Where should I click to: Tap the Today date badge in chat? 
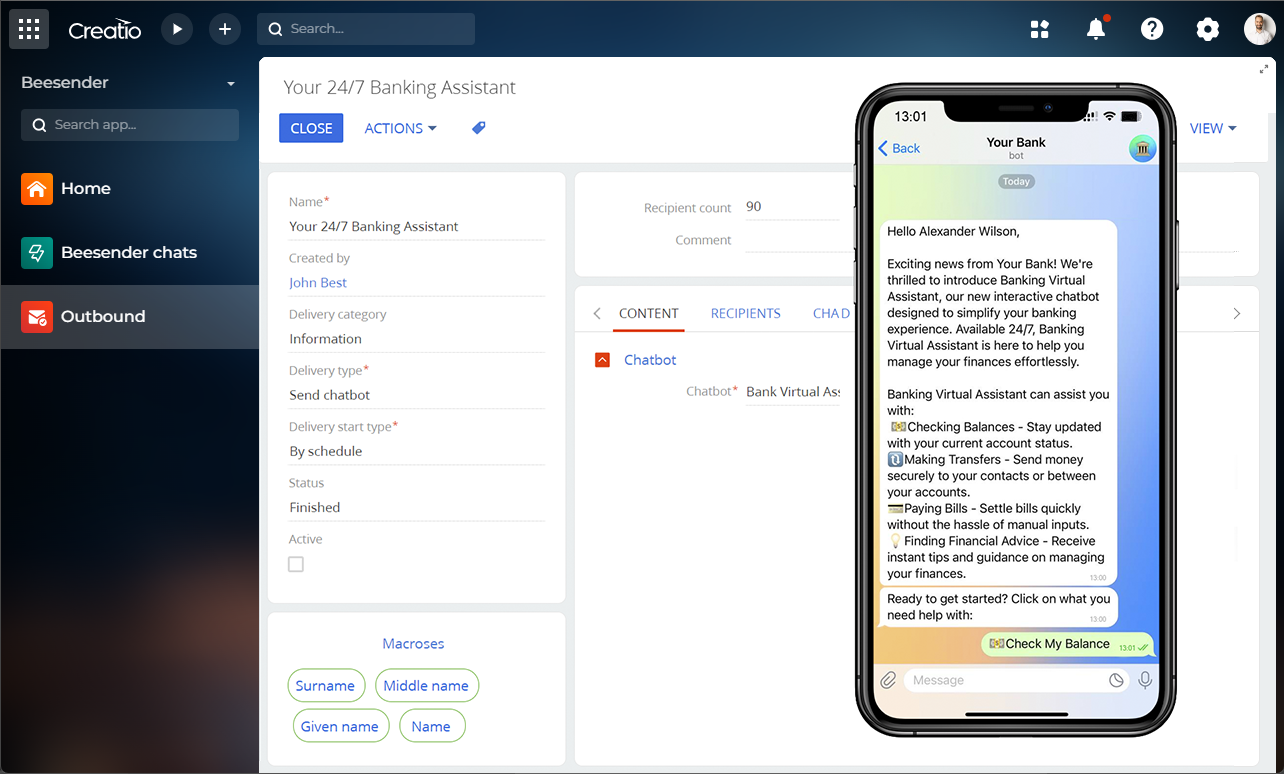click(x=1016, y=182)
